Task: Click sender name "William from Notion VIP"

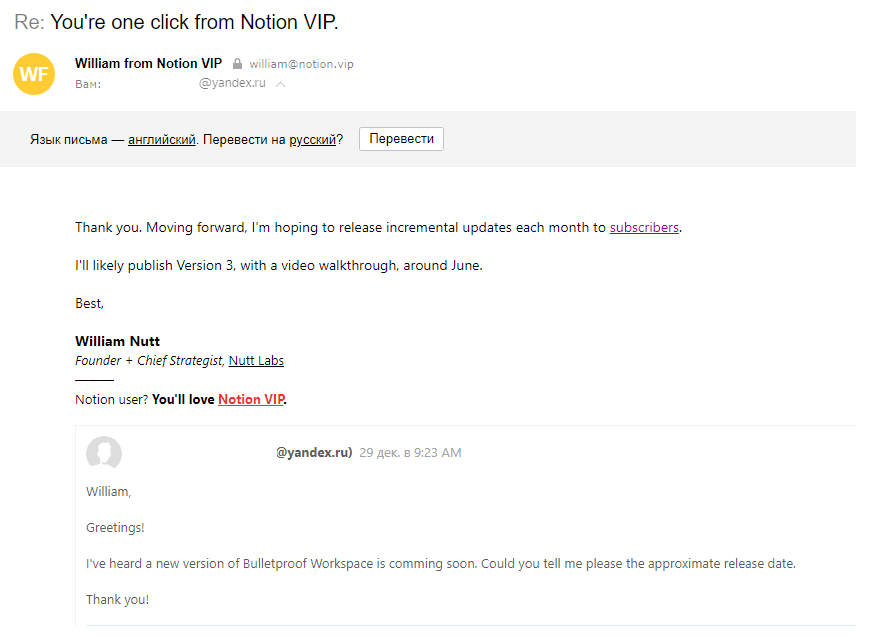Action: (x=148, y=64)
